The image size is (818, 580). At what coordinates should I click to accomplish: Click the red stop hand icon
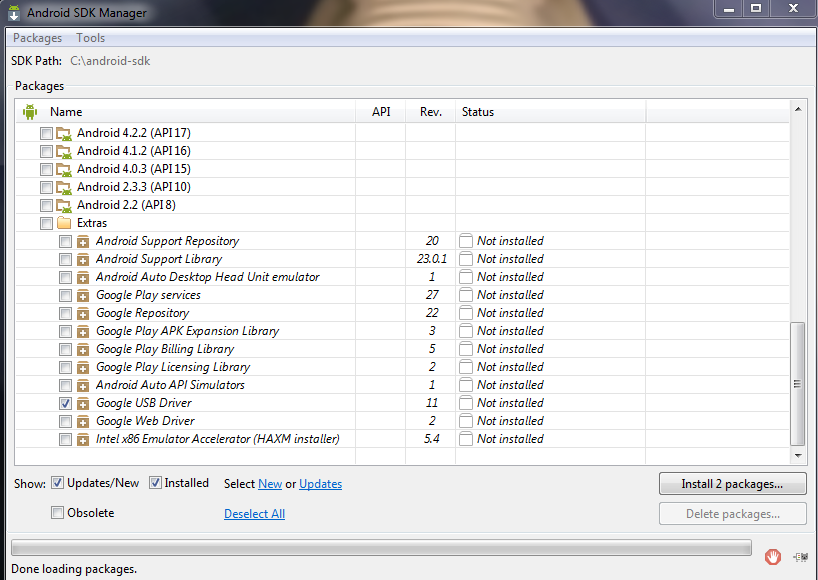point(773,557)
